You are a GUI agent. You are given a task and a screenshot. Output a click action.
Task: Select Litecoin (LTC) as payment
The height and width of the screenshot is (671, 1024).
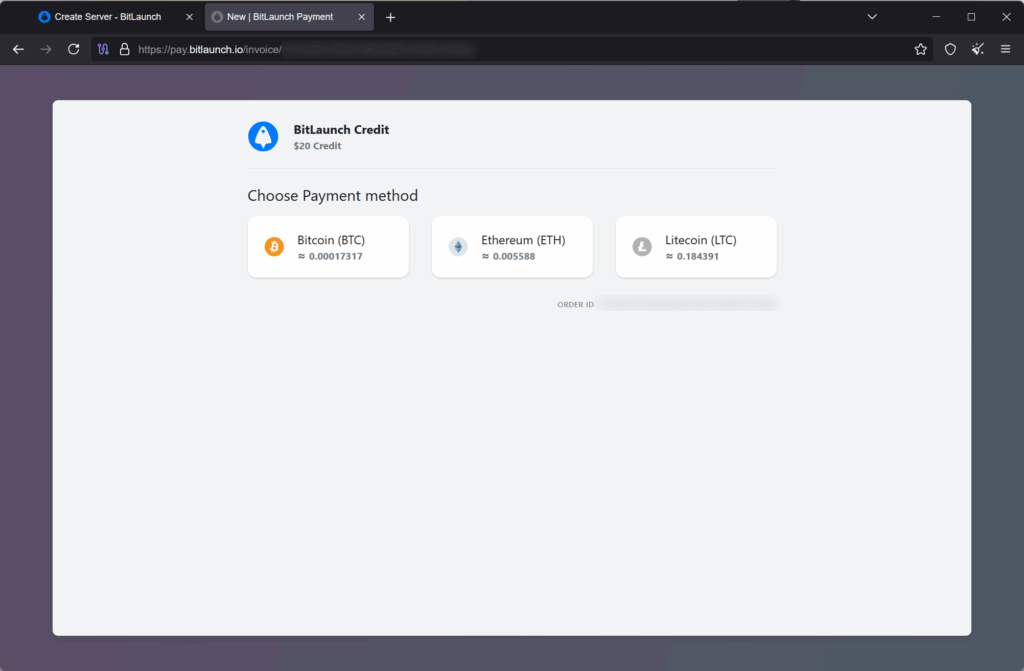coord(696,247)
